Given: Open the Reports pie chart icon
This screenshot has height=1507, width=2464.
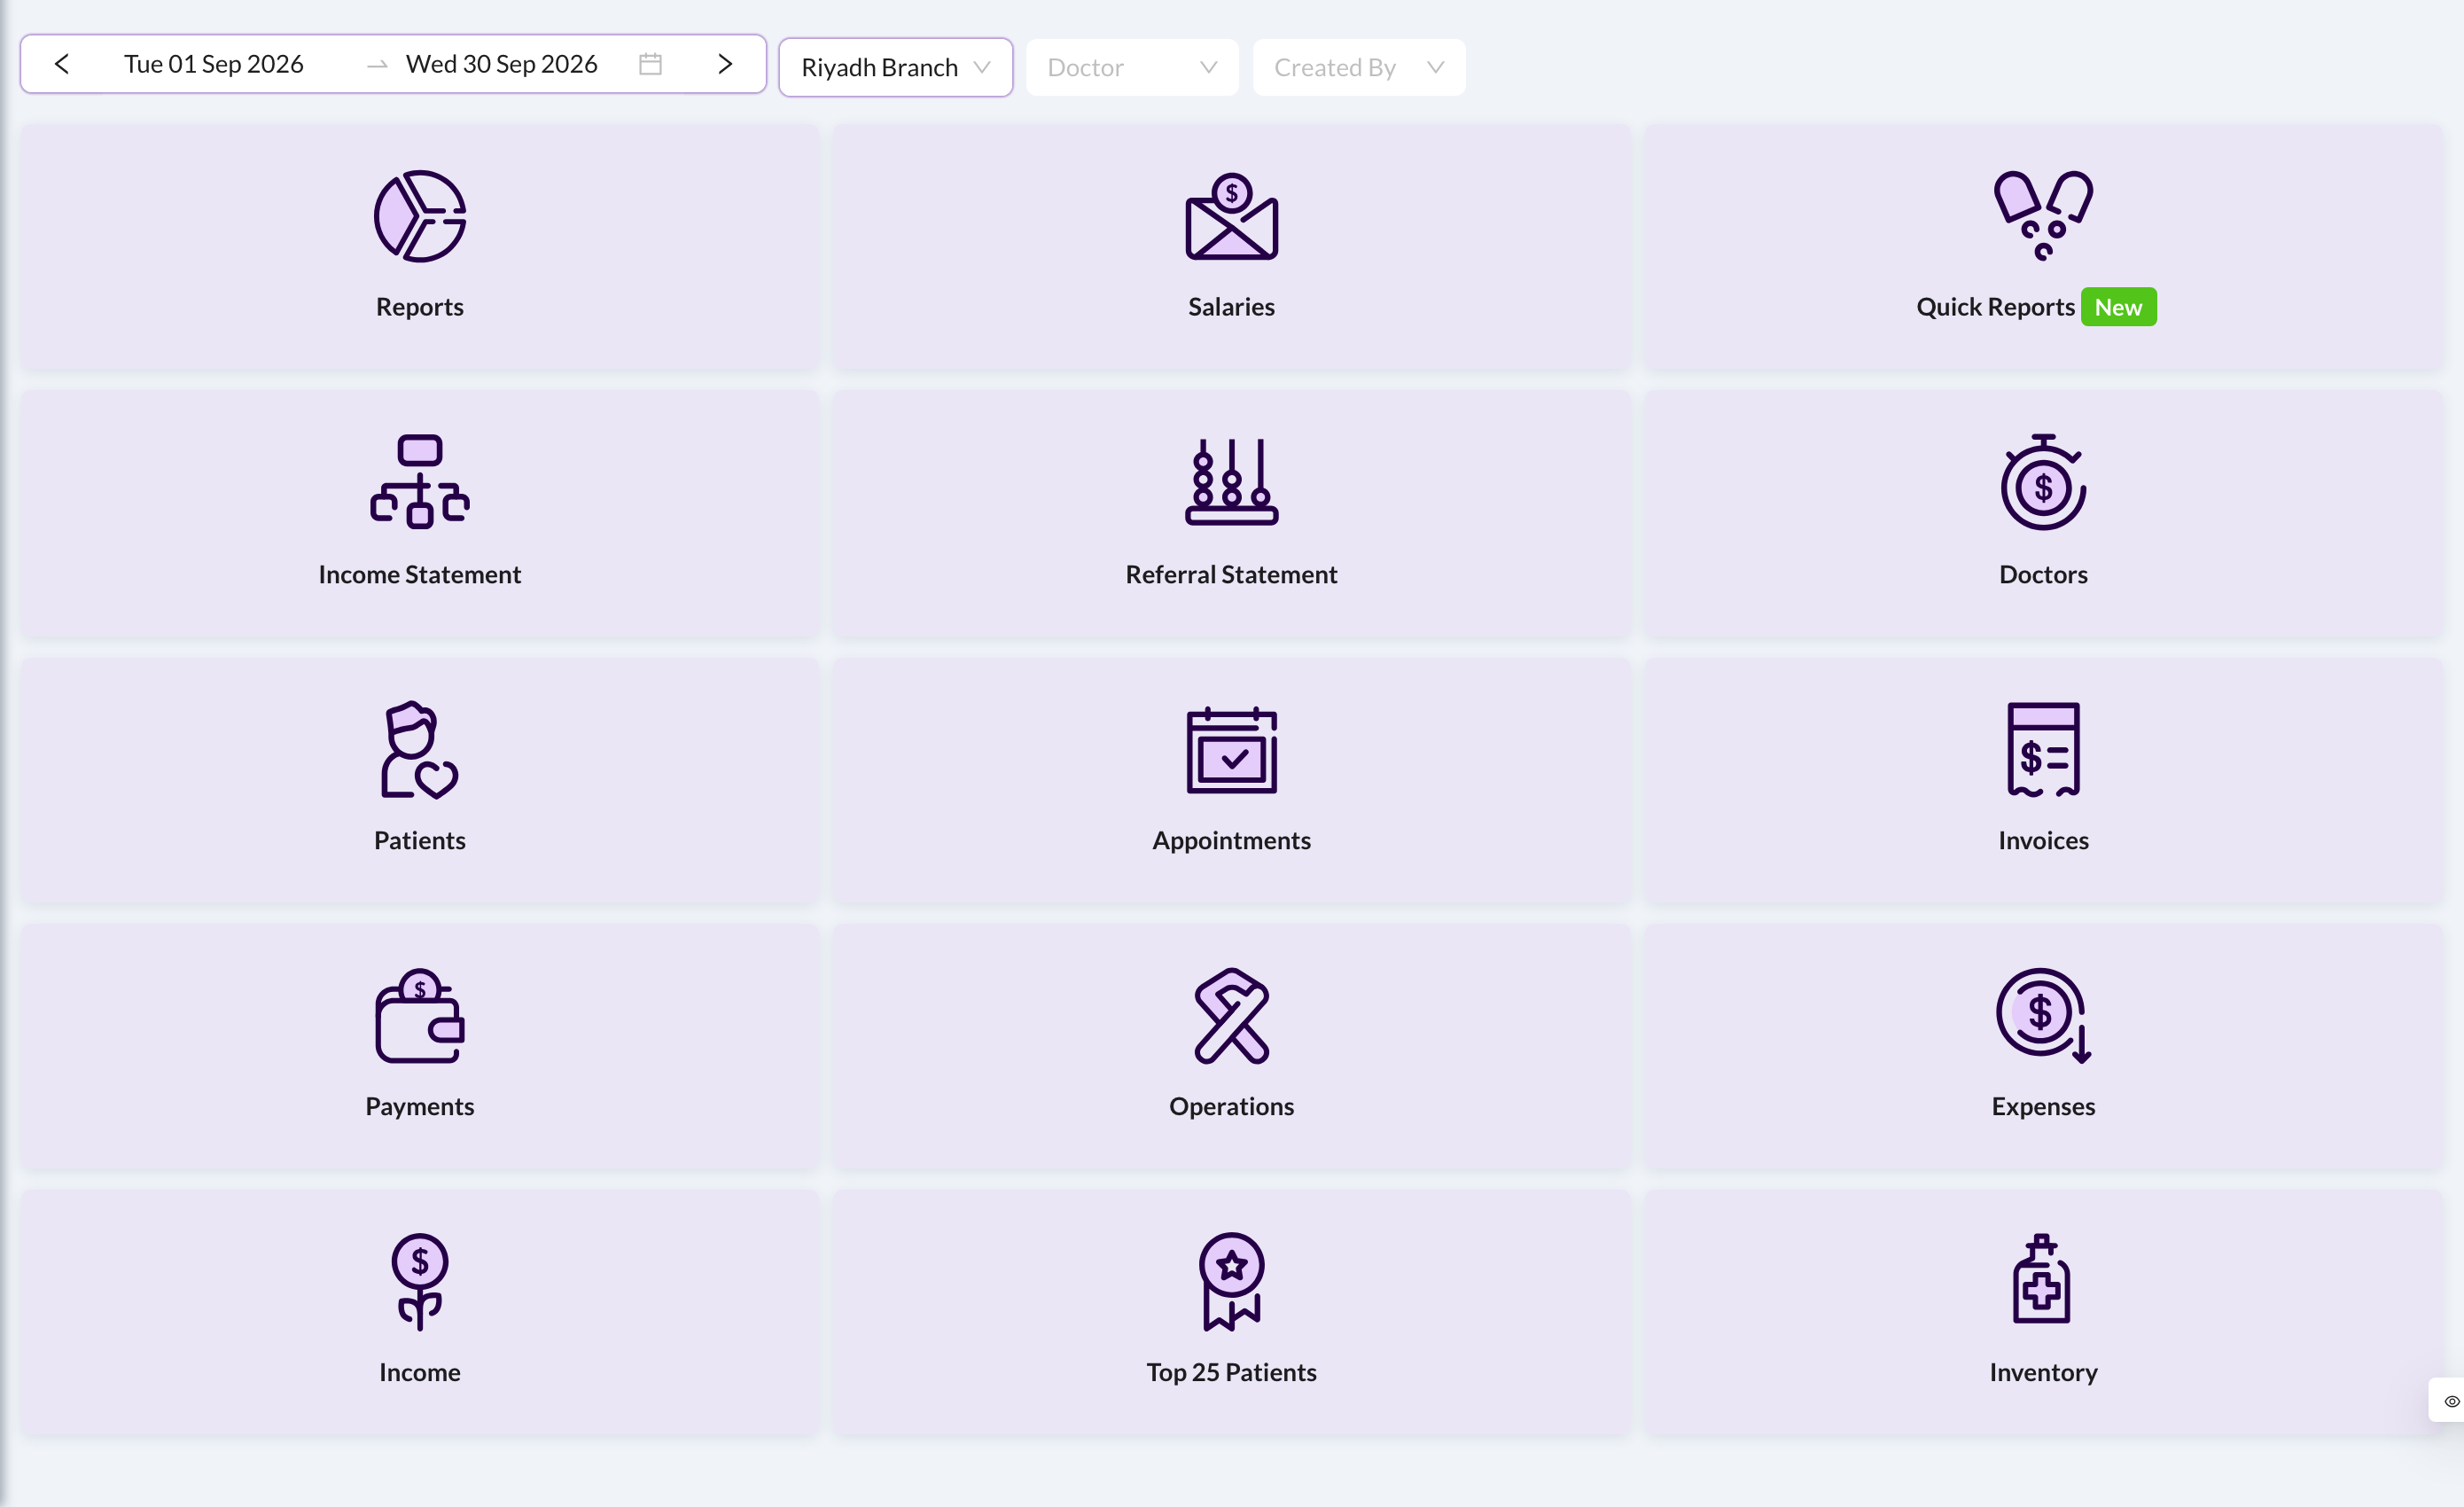Looking at the screenshot, I should [420, 216].
